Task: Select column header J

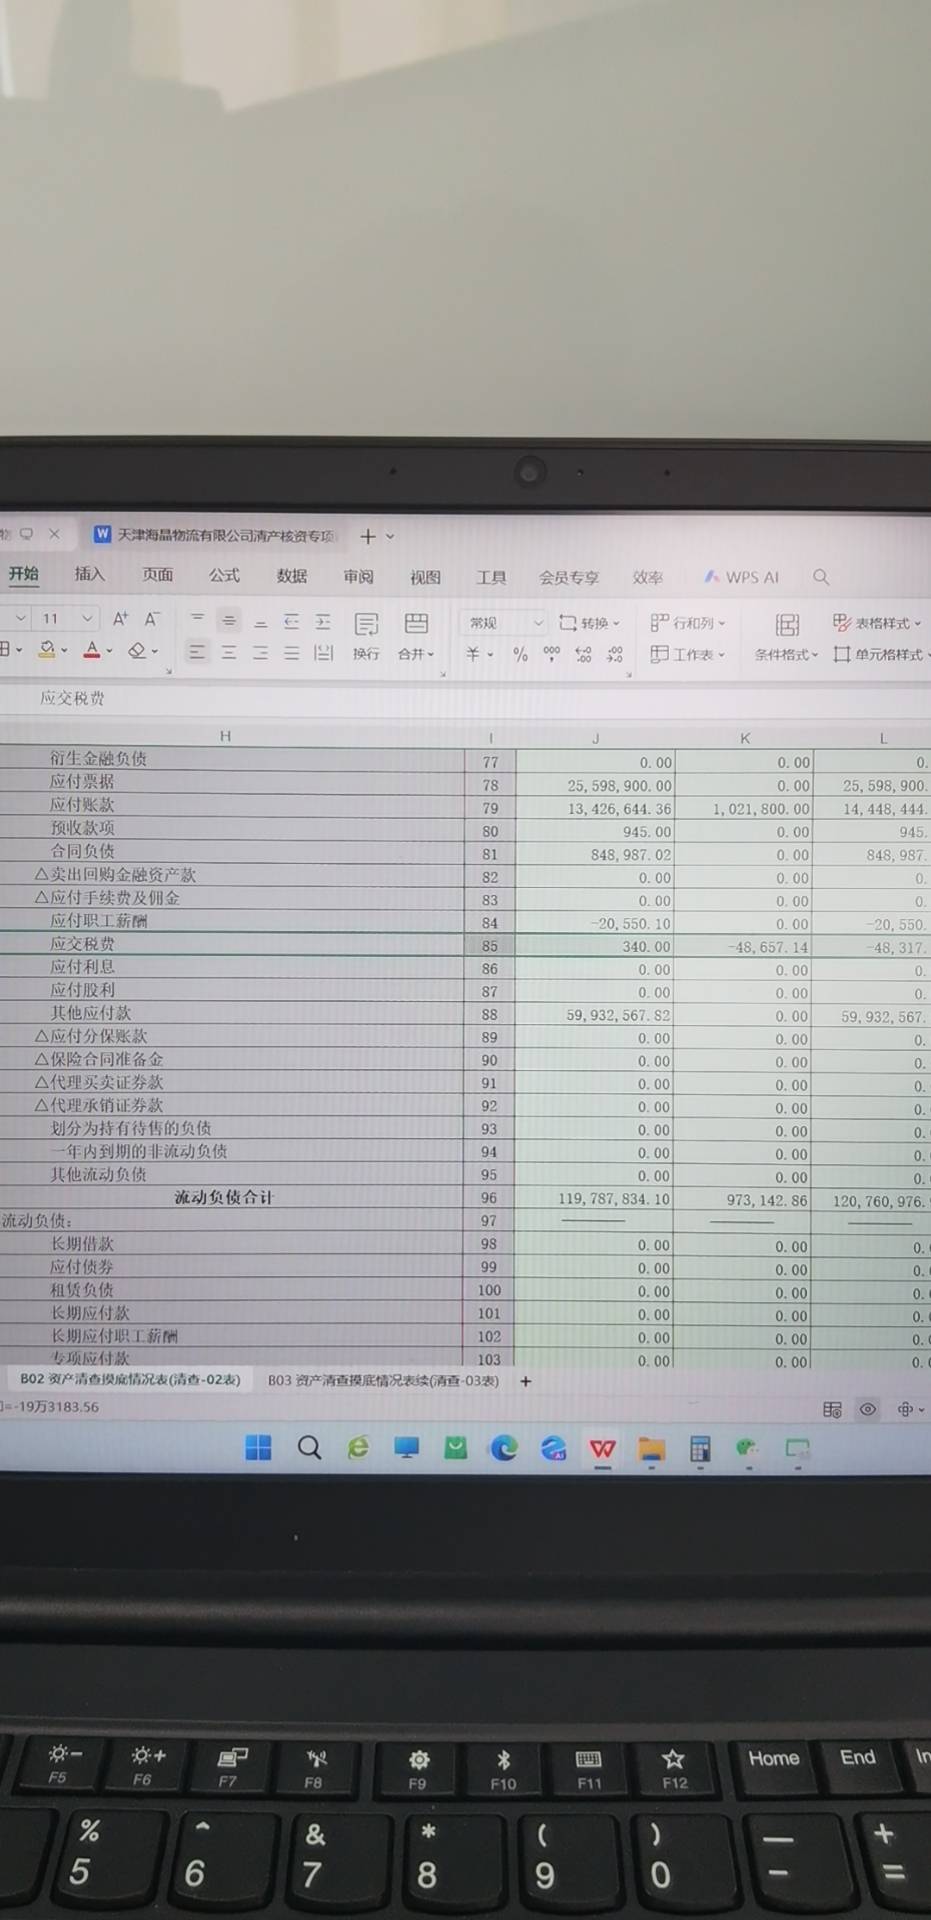Action: click(x=595, y=738)
